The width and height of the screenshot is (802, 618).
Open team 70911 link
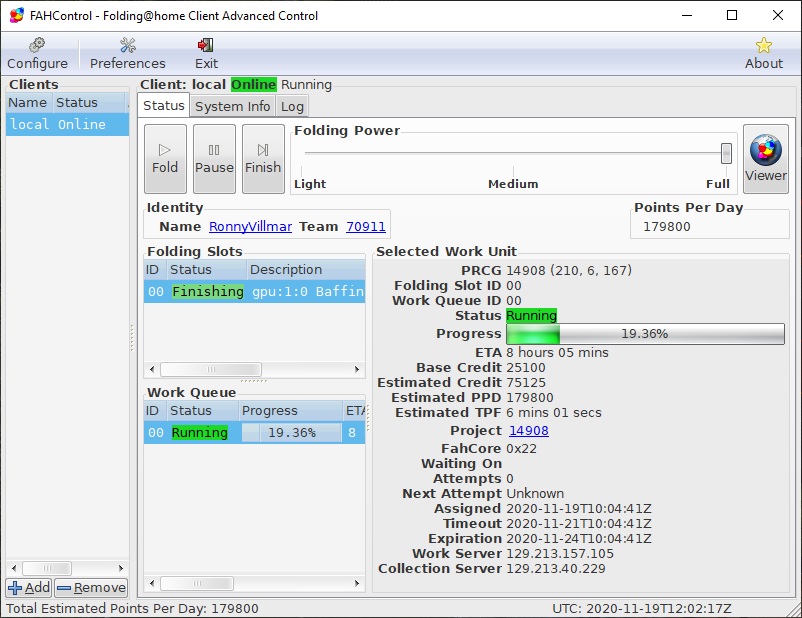pos(366,227)
